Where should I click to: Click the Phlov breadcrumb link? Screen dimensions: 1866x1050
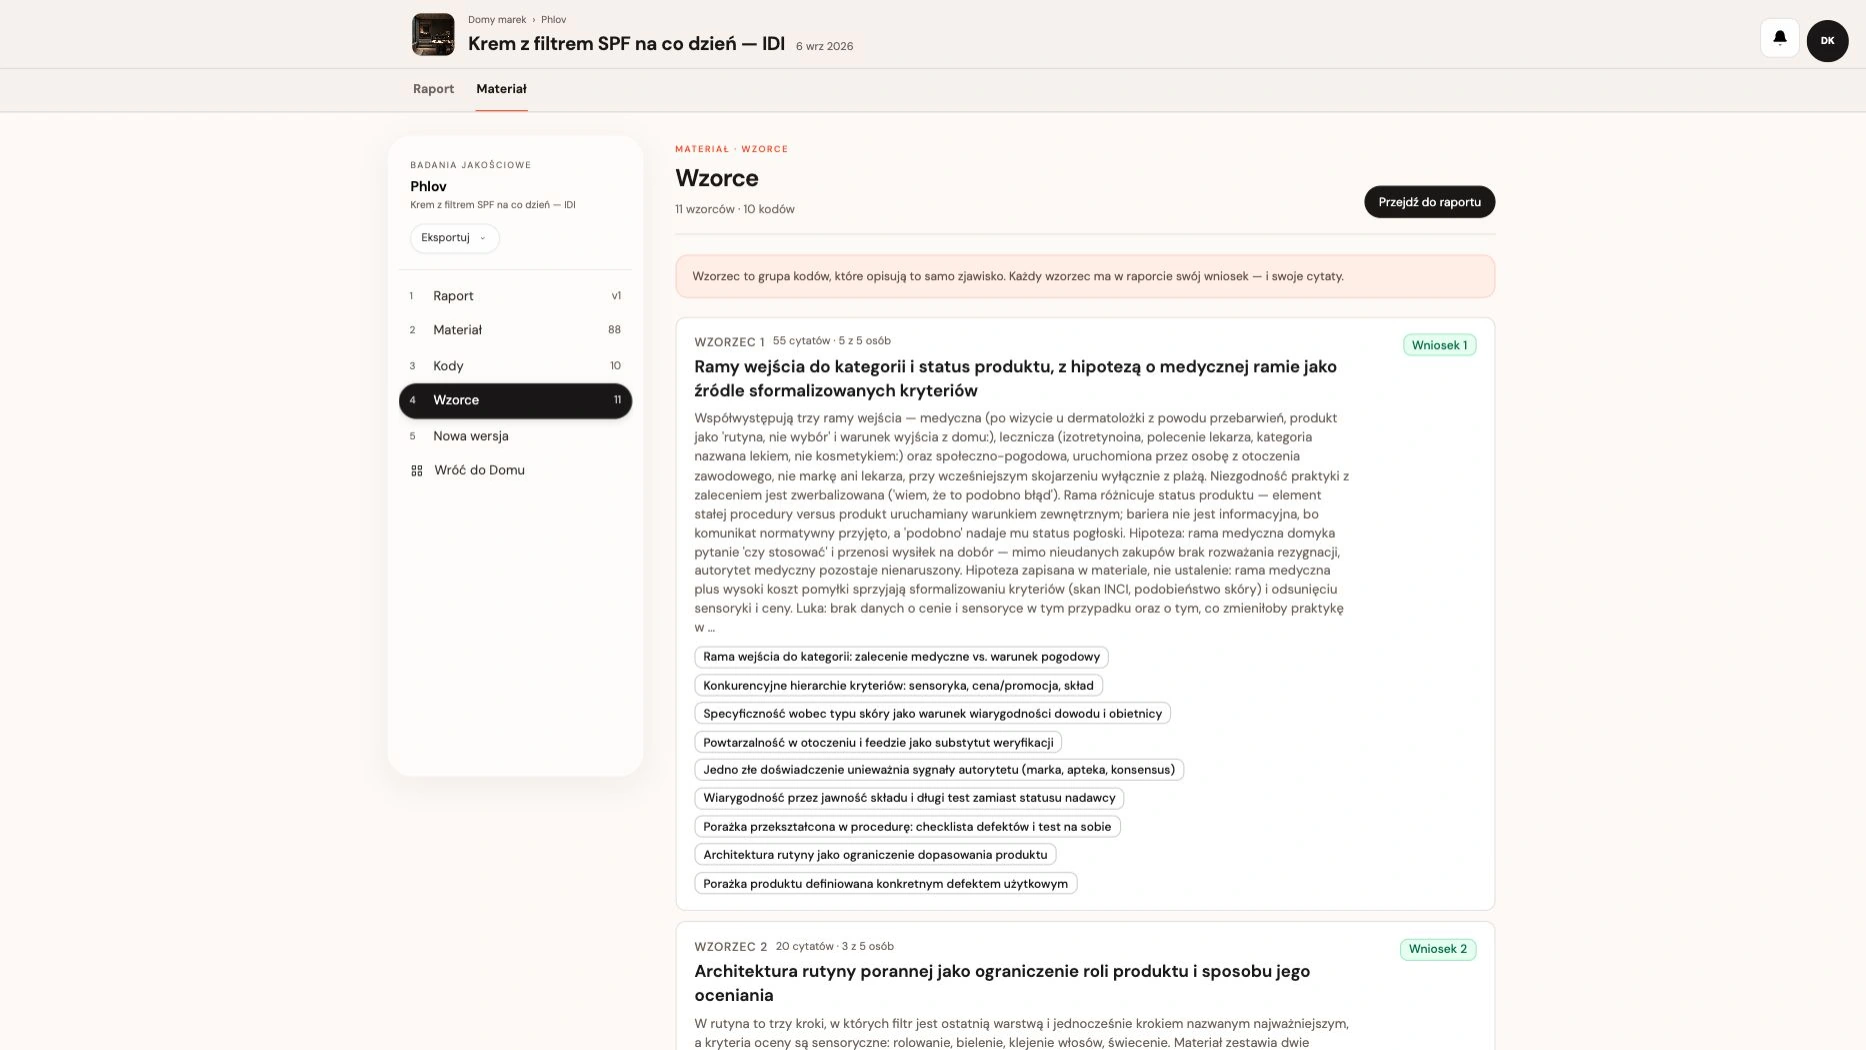pyautogui.click(x=554, y=20)
